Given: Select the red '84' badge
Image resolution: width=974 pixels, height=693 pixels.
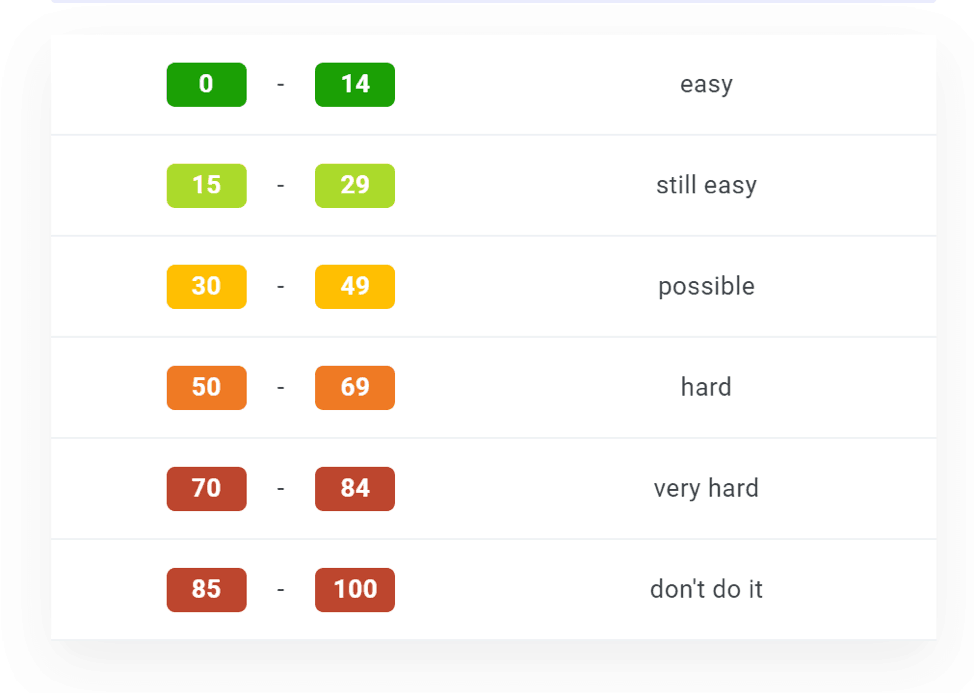Looking at the screenshot, I should [x=354, y=488].
